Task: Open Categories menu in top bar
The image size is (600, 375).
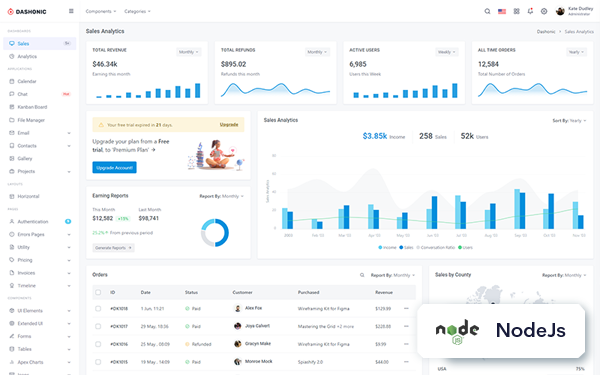Action: (137, 11)
